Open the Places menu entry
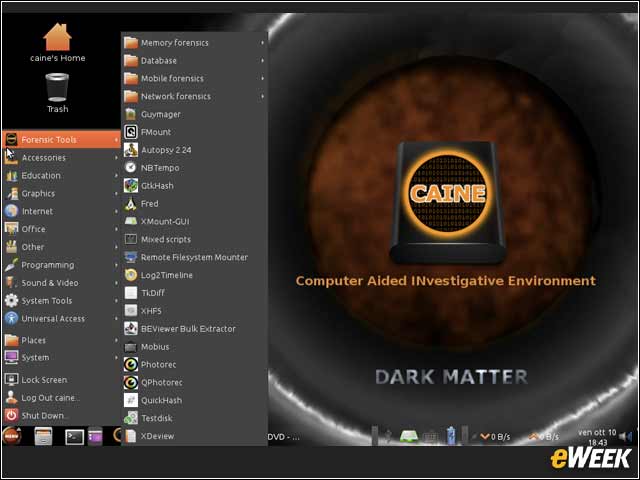The height and width of the screenshot is (480, 640). point(62,340)
